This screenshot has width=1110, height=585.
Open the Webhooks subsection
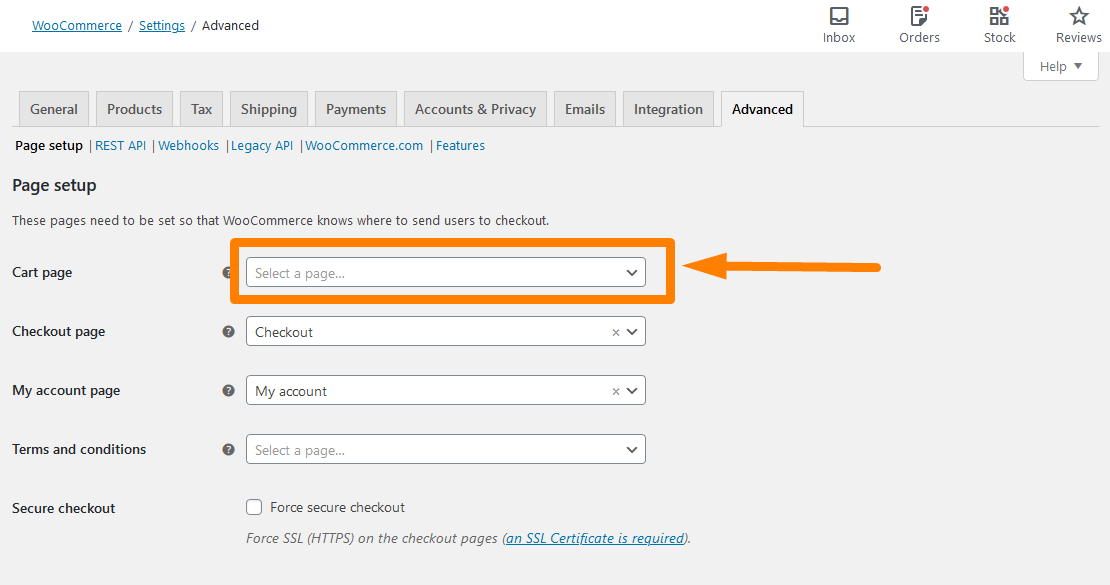188,145
